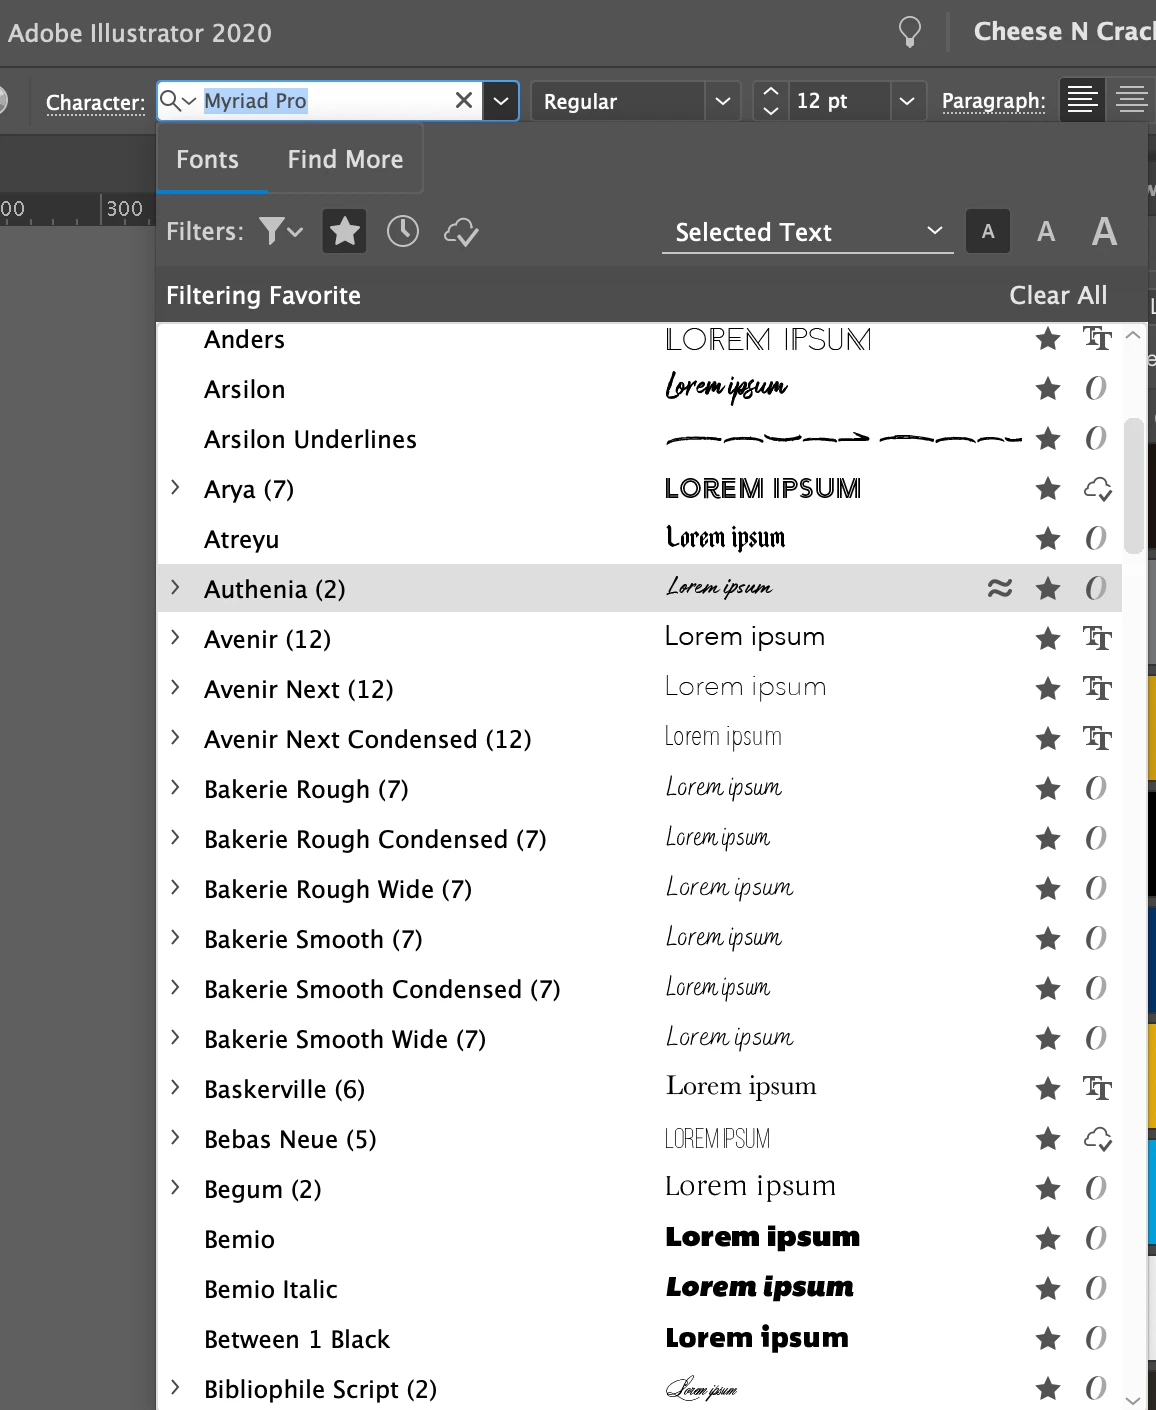Click OpenType icon on Between 1 Black row
Viewport: 1156px width, 1410px height.
tap(1097, 1339)
